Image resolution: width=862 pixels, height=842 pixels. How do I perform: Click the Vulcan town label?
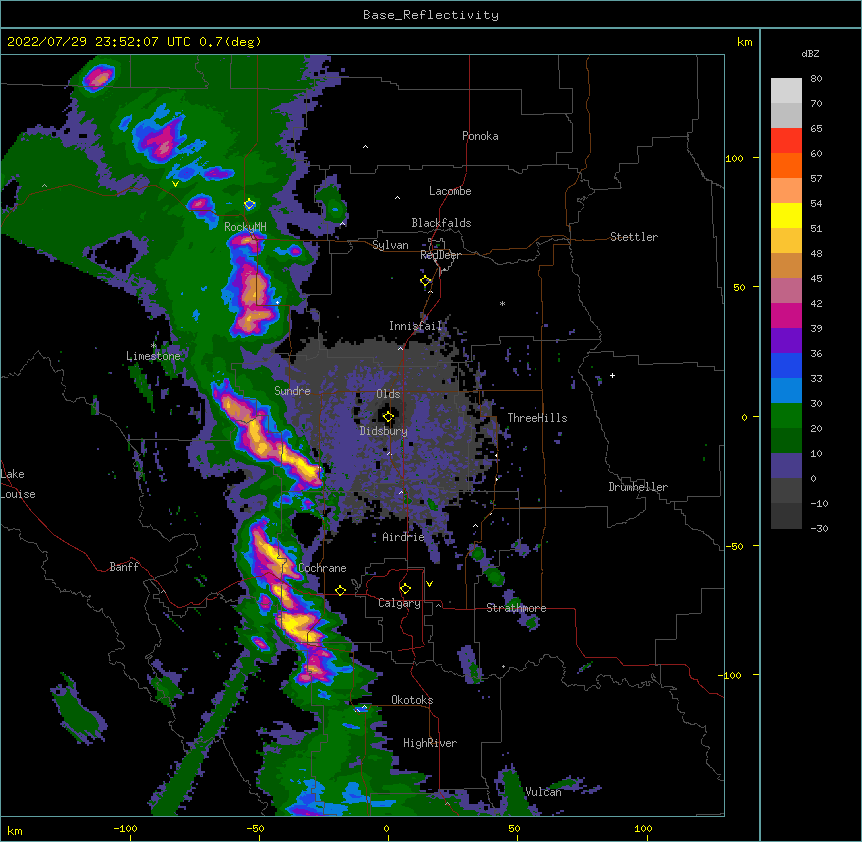click(543, 792)
